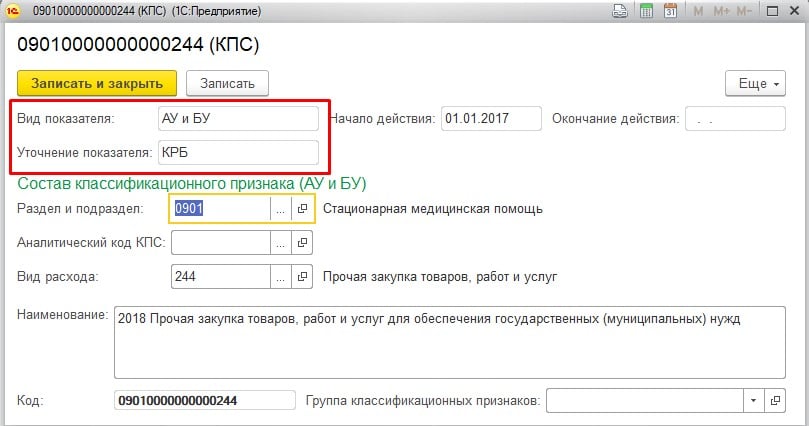Click the Вид показателя field
809x426 pixels.
pyautogui.click(x=238, y=119)
